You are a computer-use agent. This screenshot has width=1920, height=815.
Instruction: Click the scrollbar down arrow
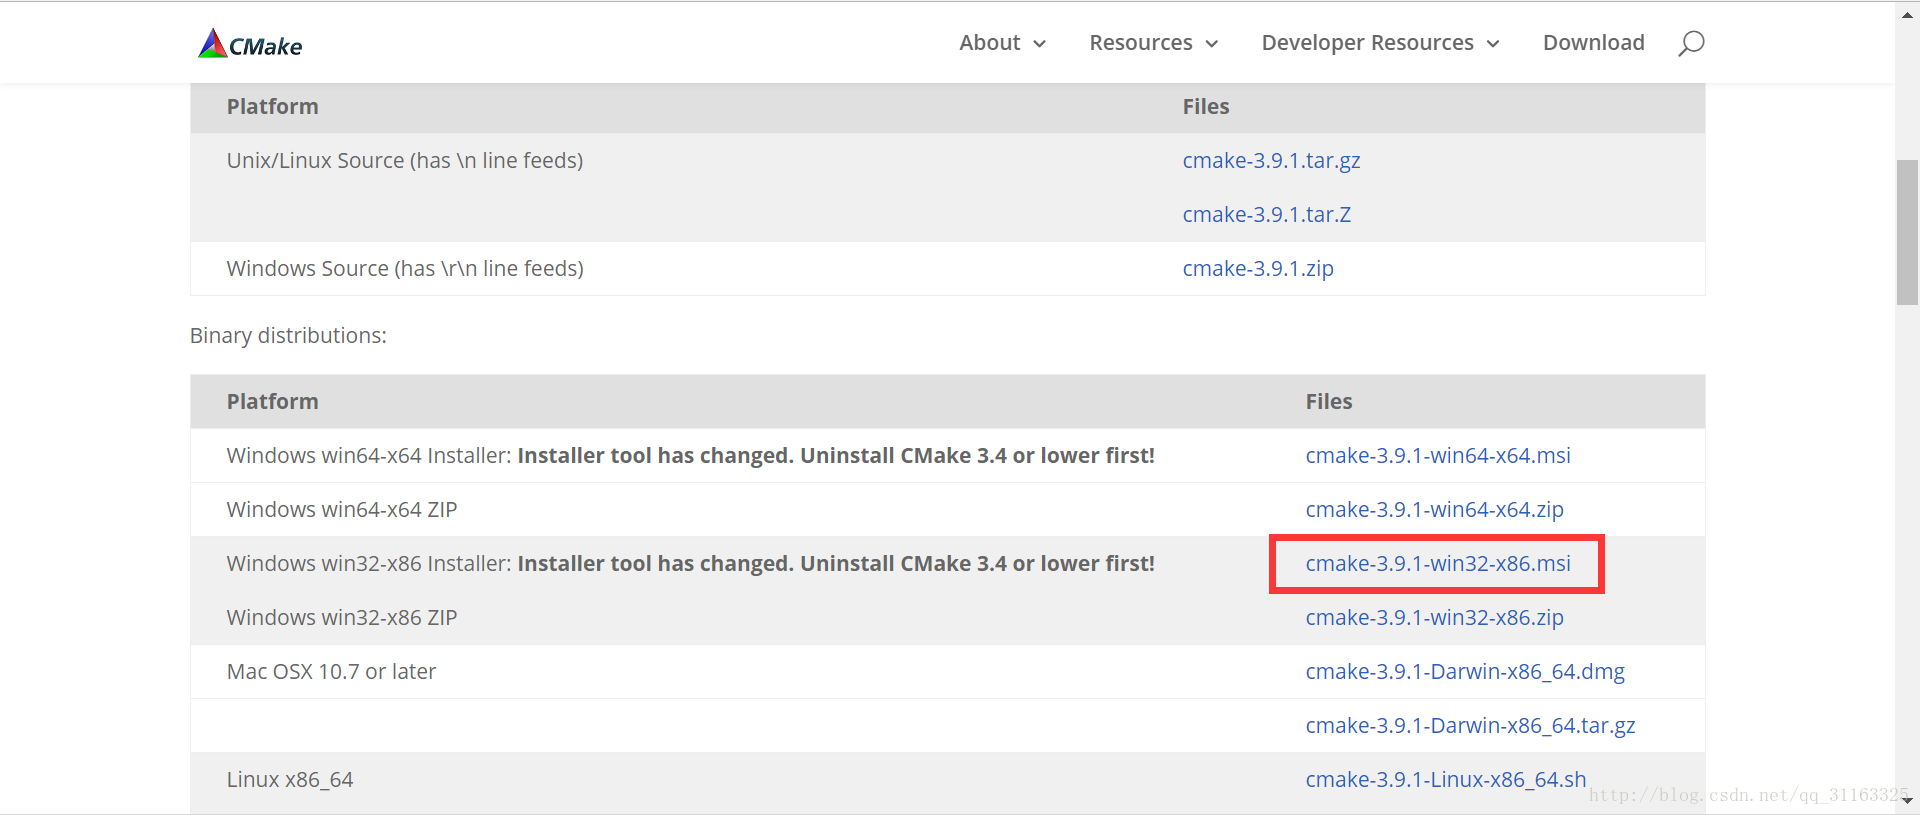1908,801
